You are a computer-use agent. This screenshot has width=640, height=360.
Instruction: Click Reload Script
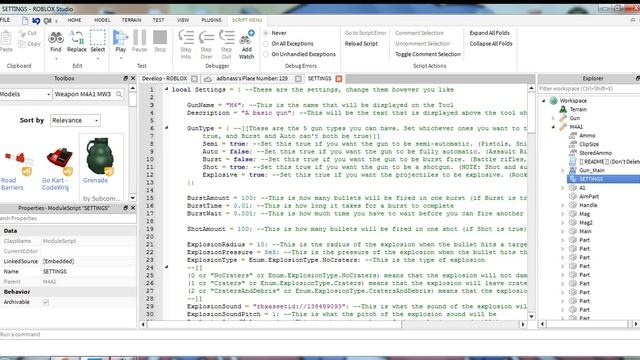click(x=361, y=44)
